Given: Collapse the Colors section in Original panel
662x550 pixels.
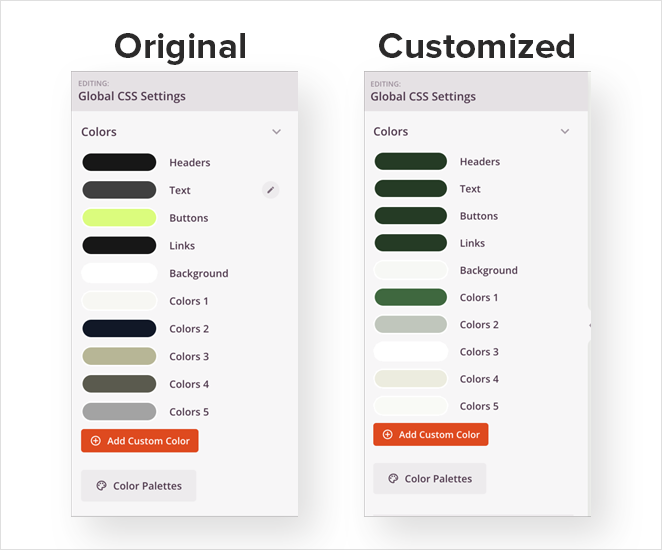Looking at the screenshot, I should tap(276, 132).
